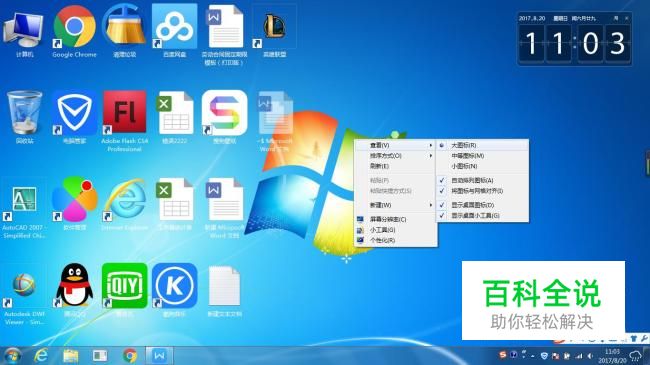Click the window switcher icon on the taskbar
The width and height of the screenshot is (650, 365).
(x=100, y=355)
